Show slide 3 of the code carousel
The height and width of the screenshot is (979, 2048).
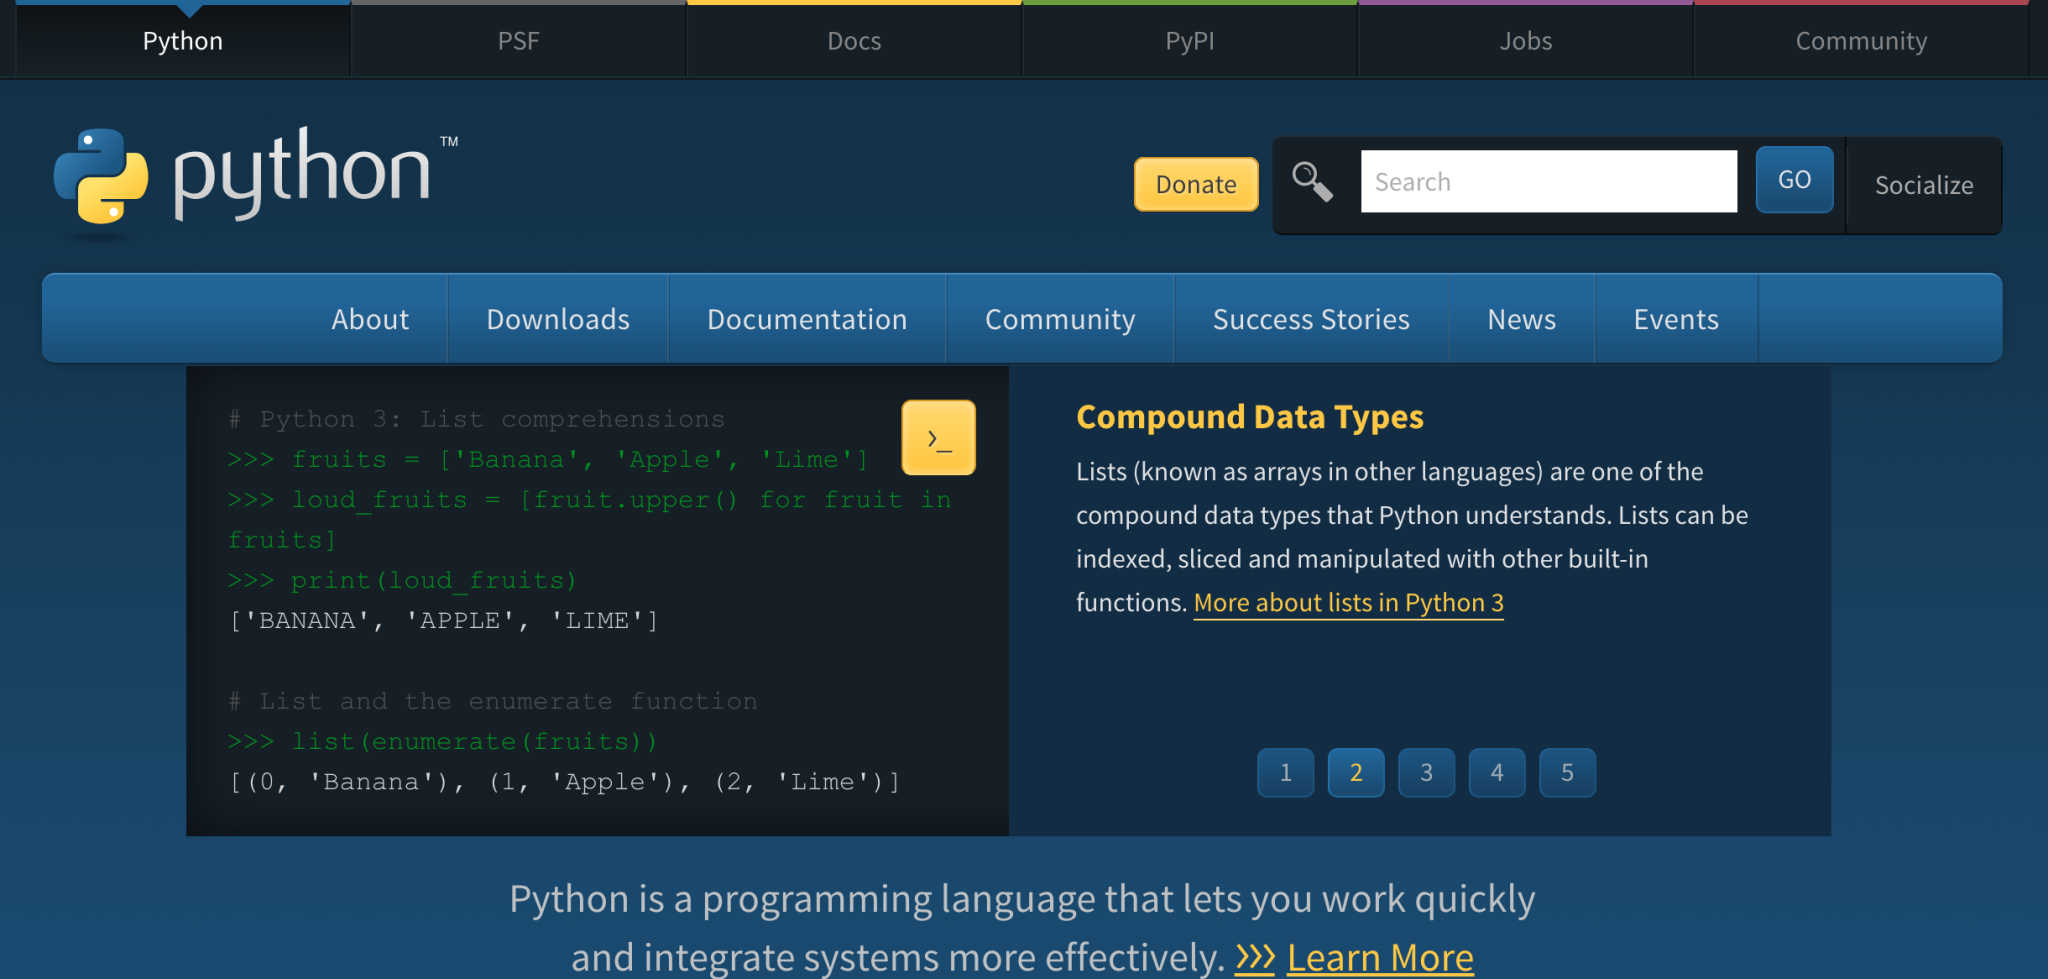(x=1426, y=772)
